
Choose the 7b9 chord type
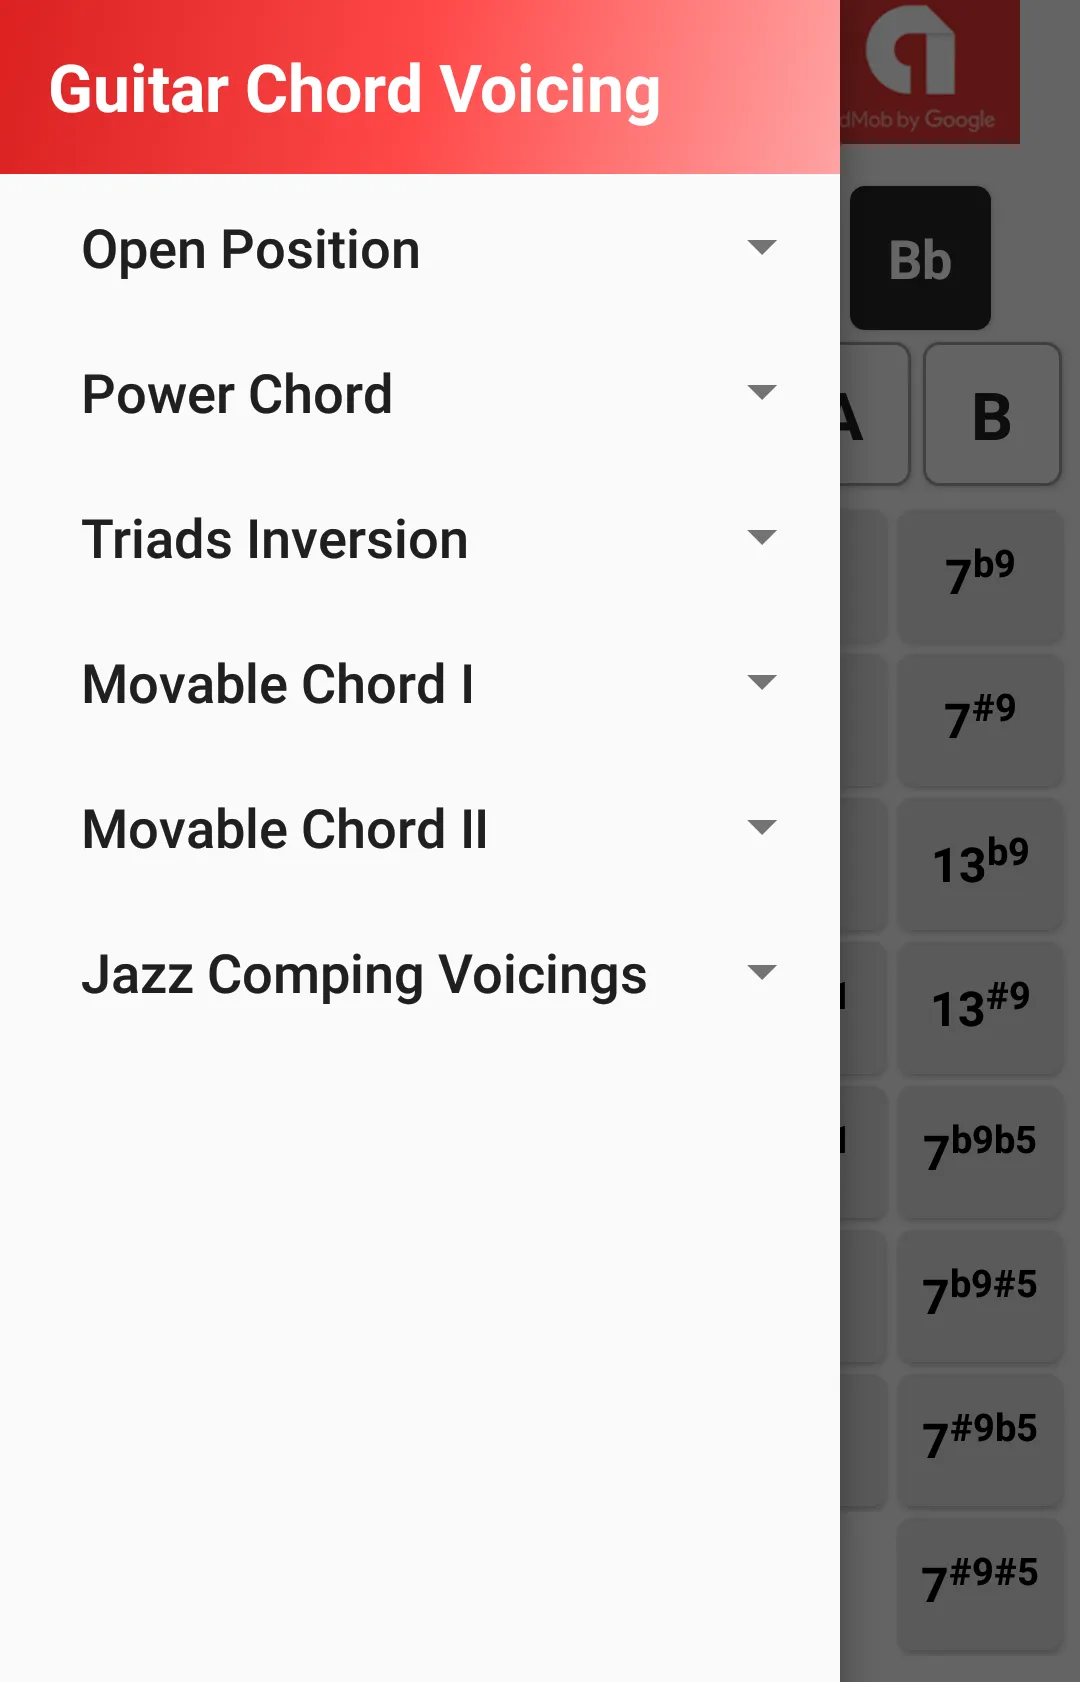point(980,575)
